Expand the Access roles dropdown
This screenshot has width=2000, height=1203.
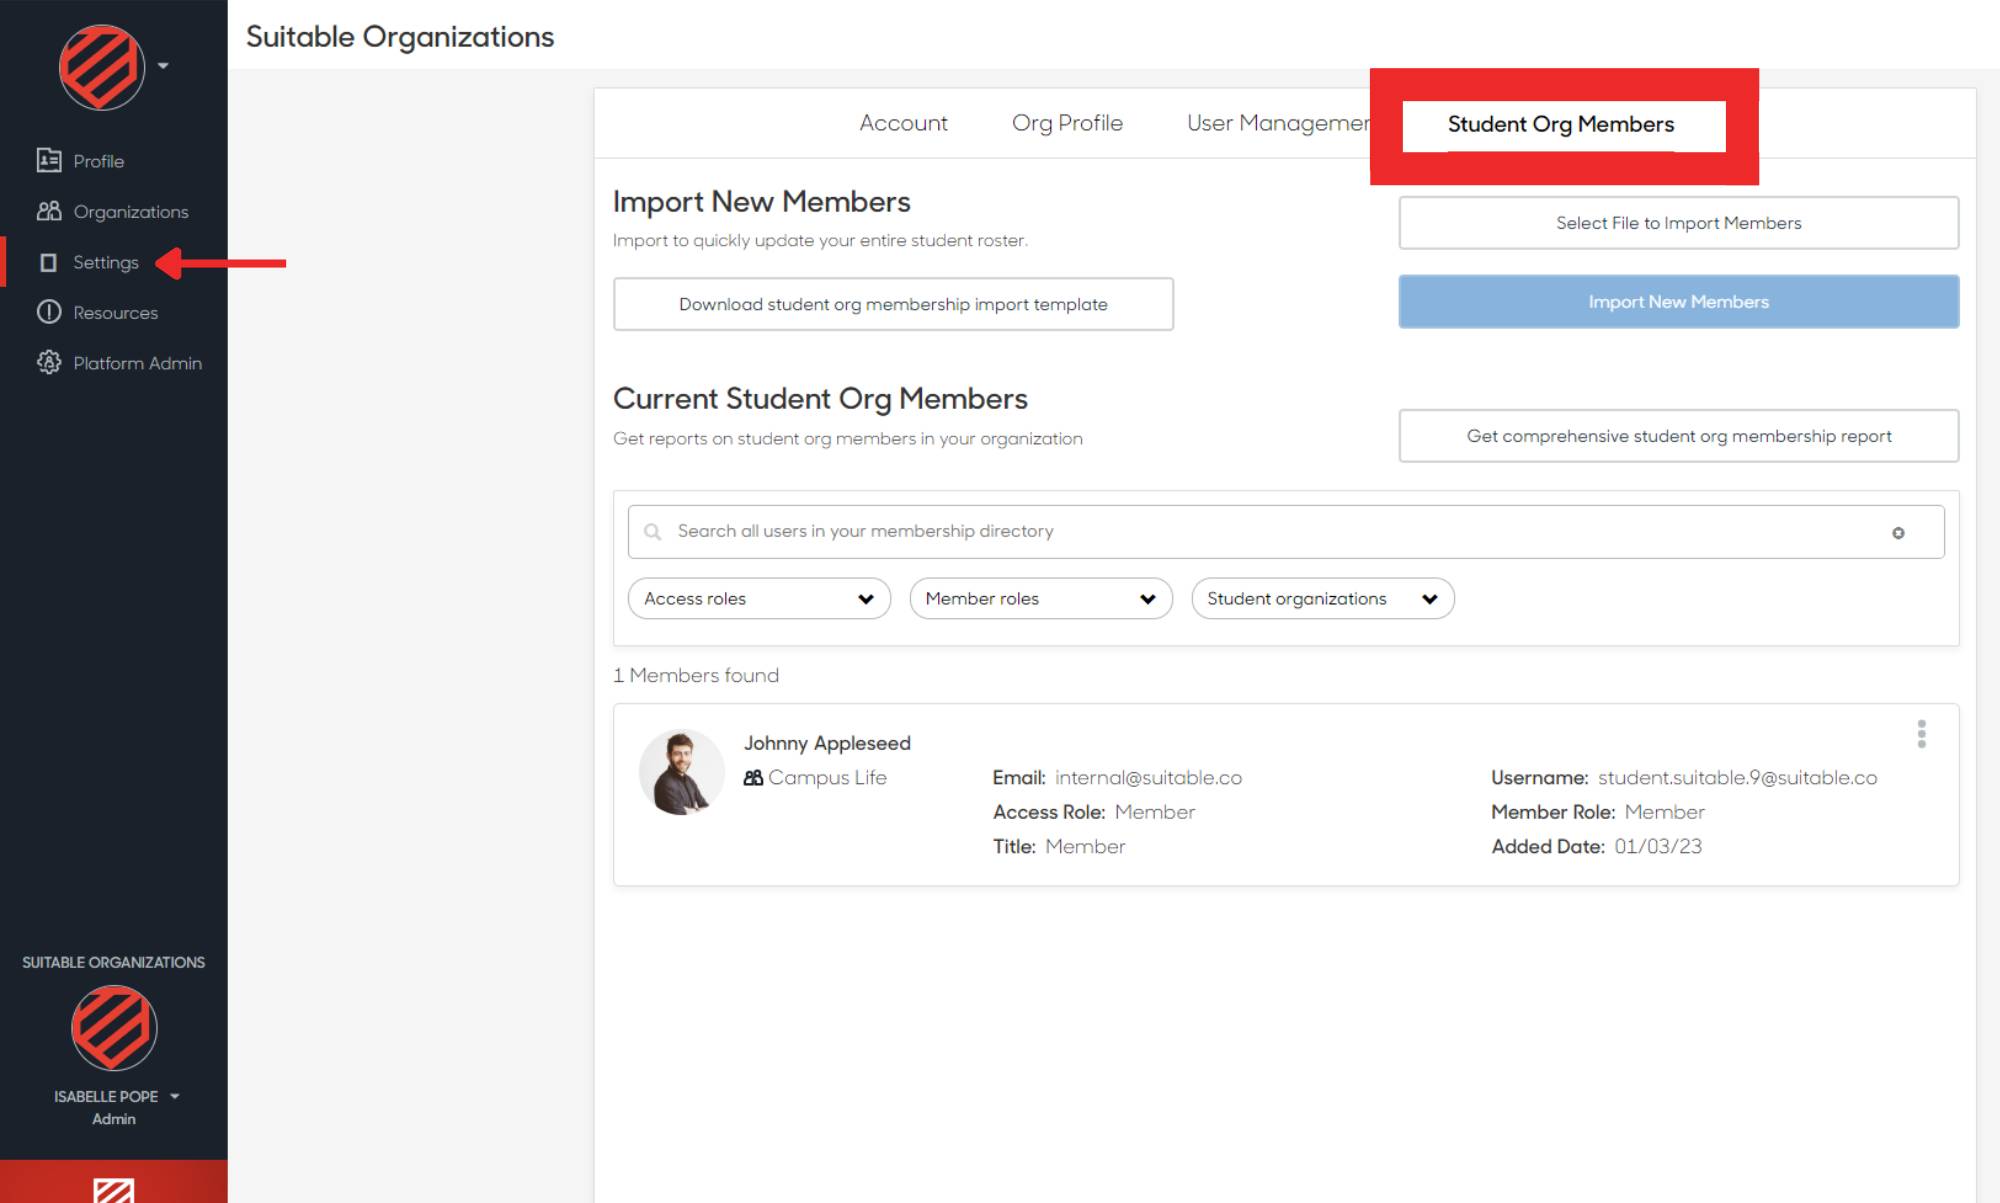click(759, 599)
